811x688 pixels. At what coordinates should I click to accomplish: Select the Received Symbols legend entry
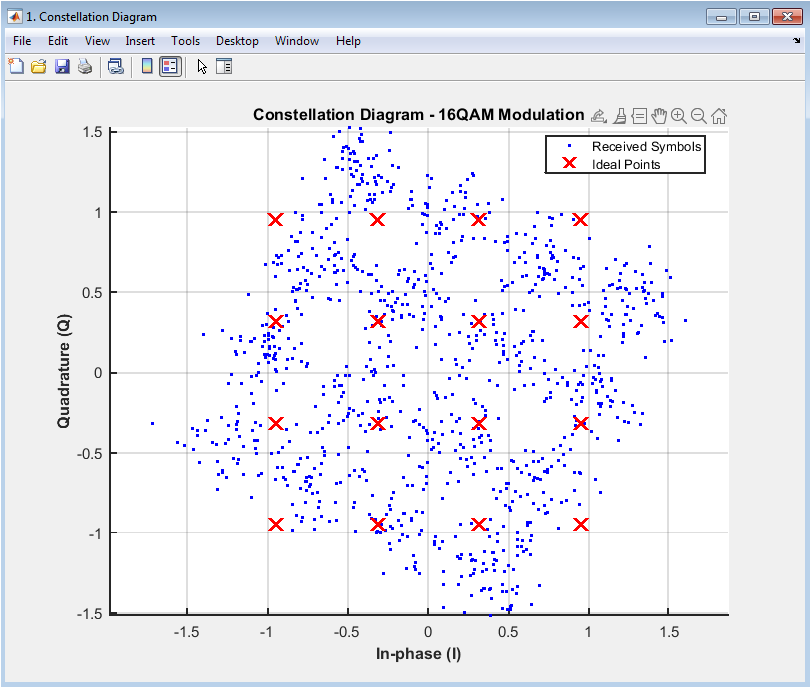[x=646, y=146]
